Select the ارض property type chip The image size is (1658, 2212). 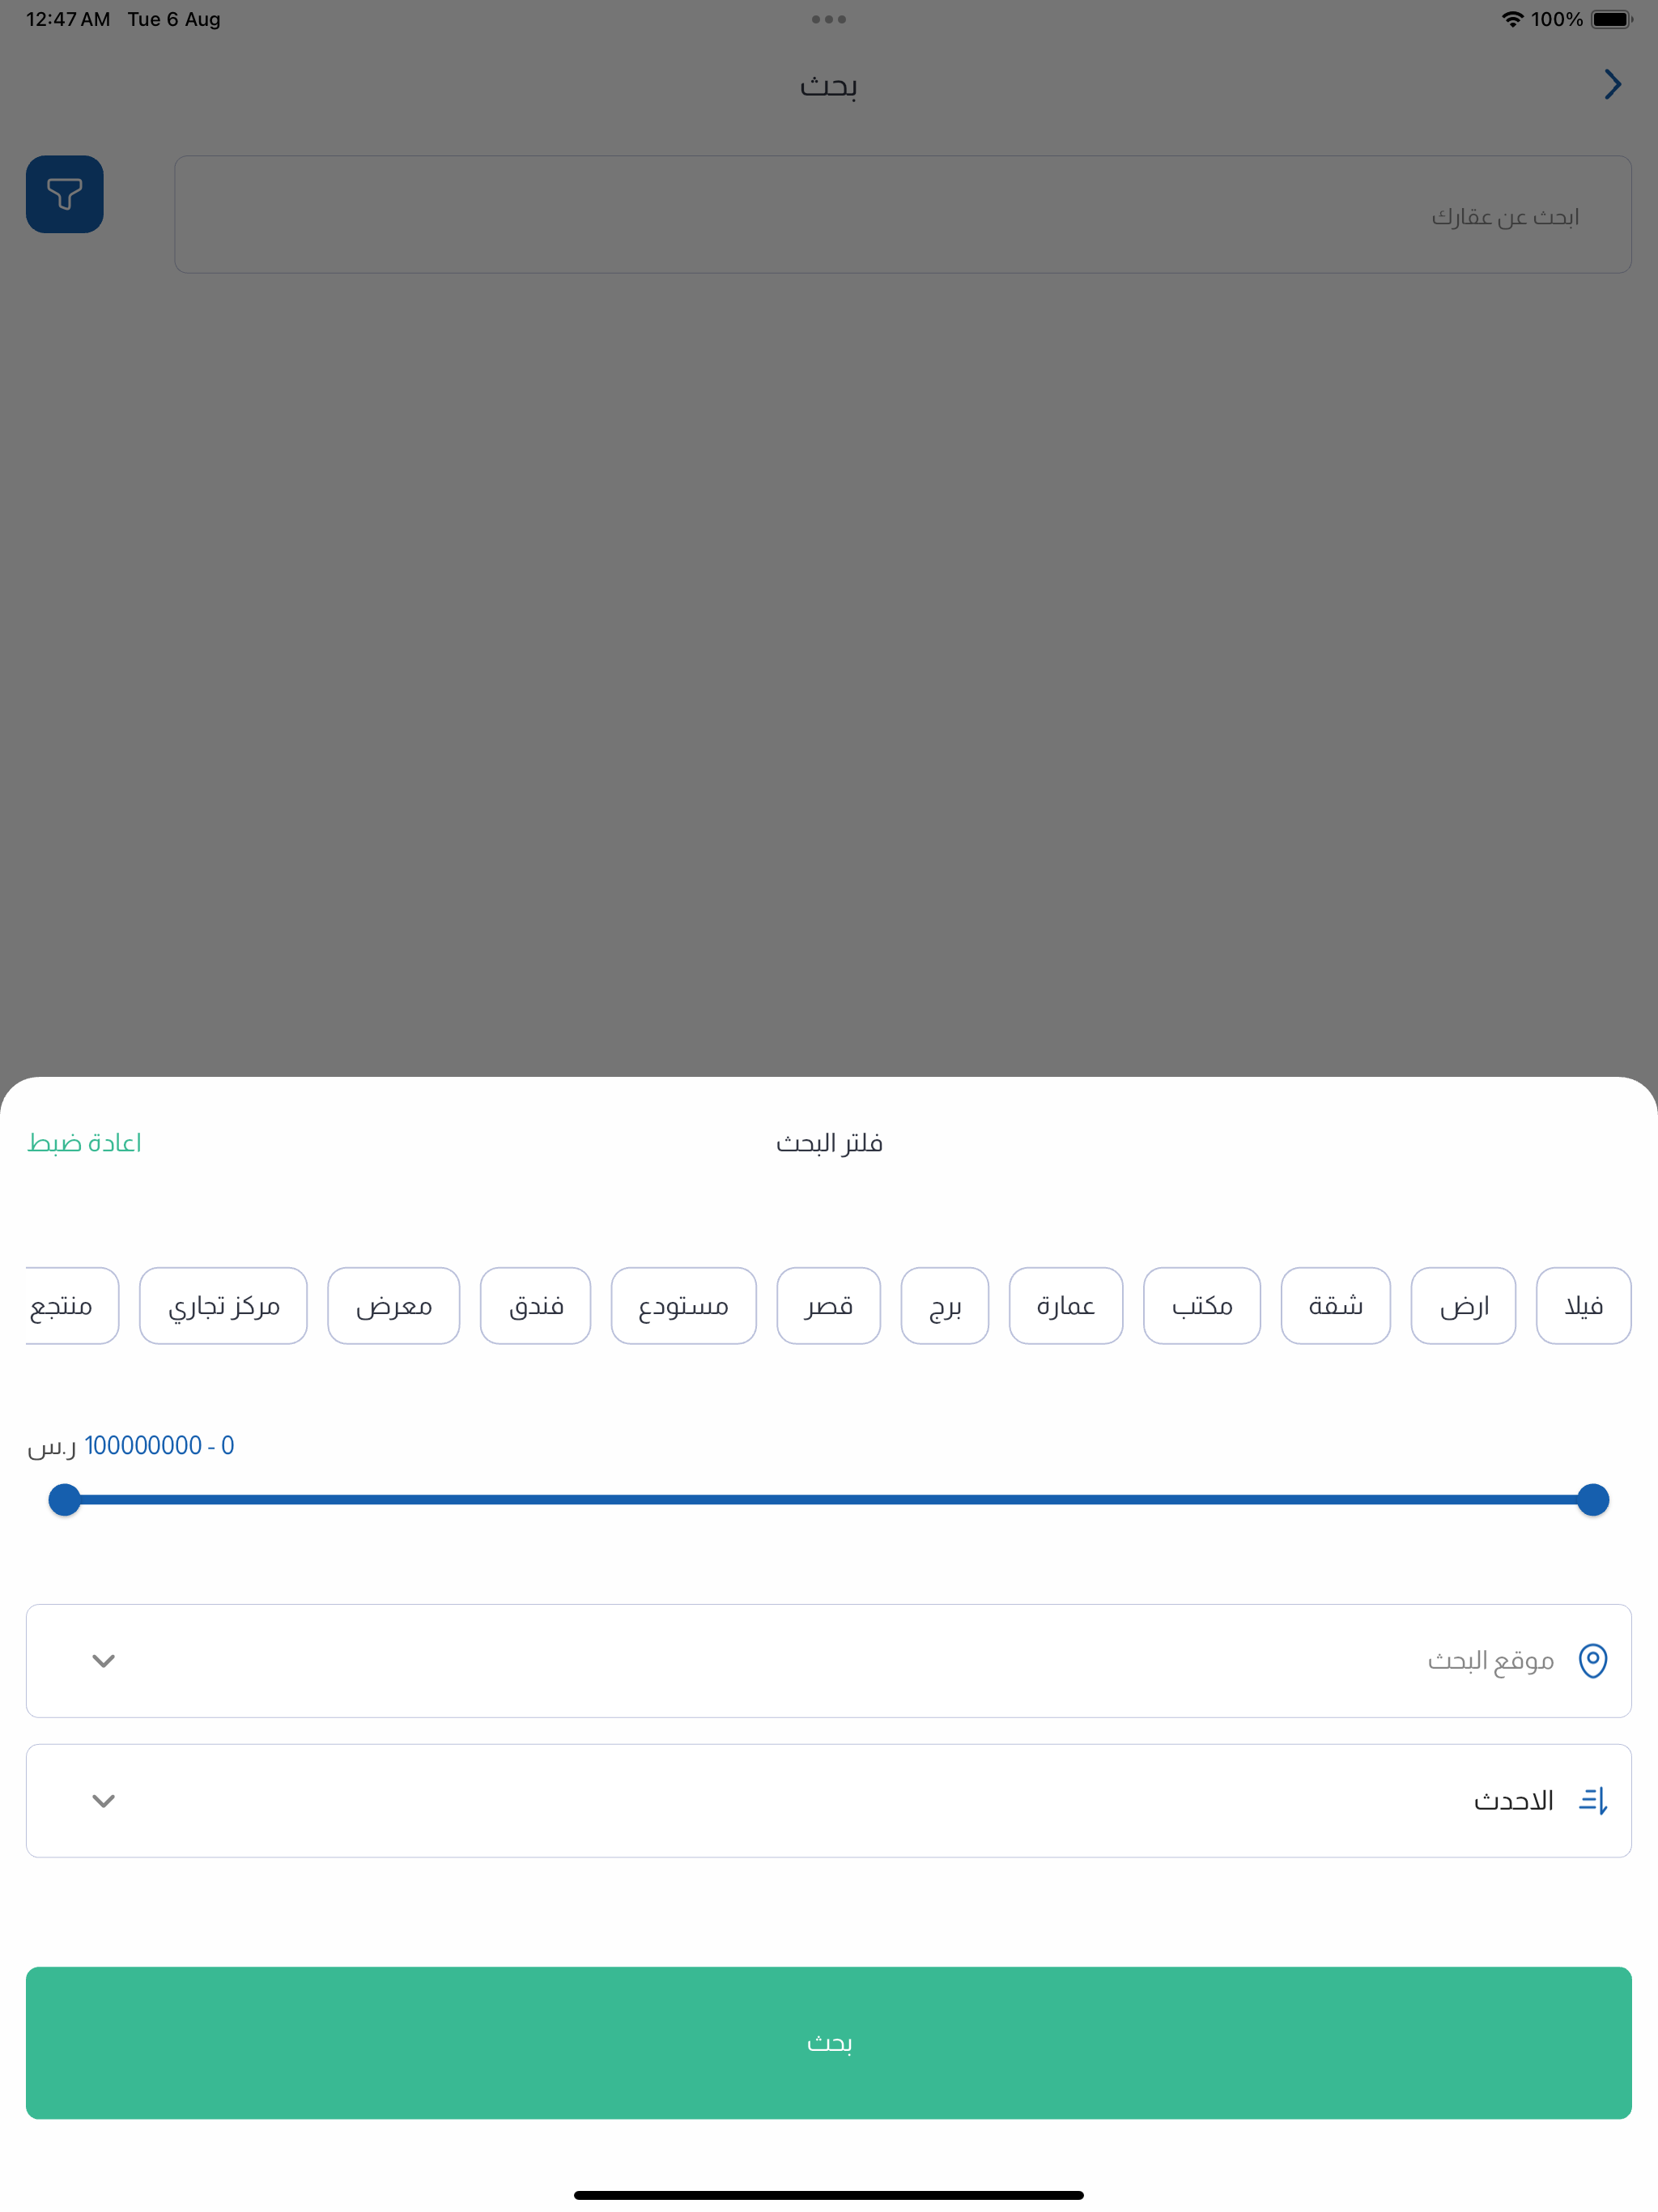coord(1463,1306)
